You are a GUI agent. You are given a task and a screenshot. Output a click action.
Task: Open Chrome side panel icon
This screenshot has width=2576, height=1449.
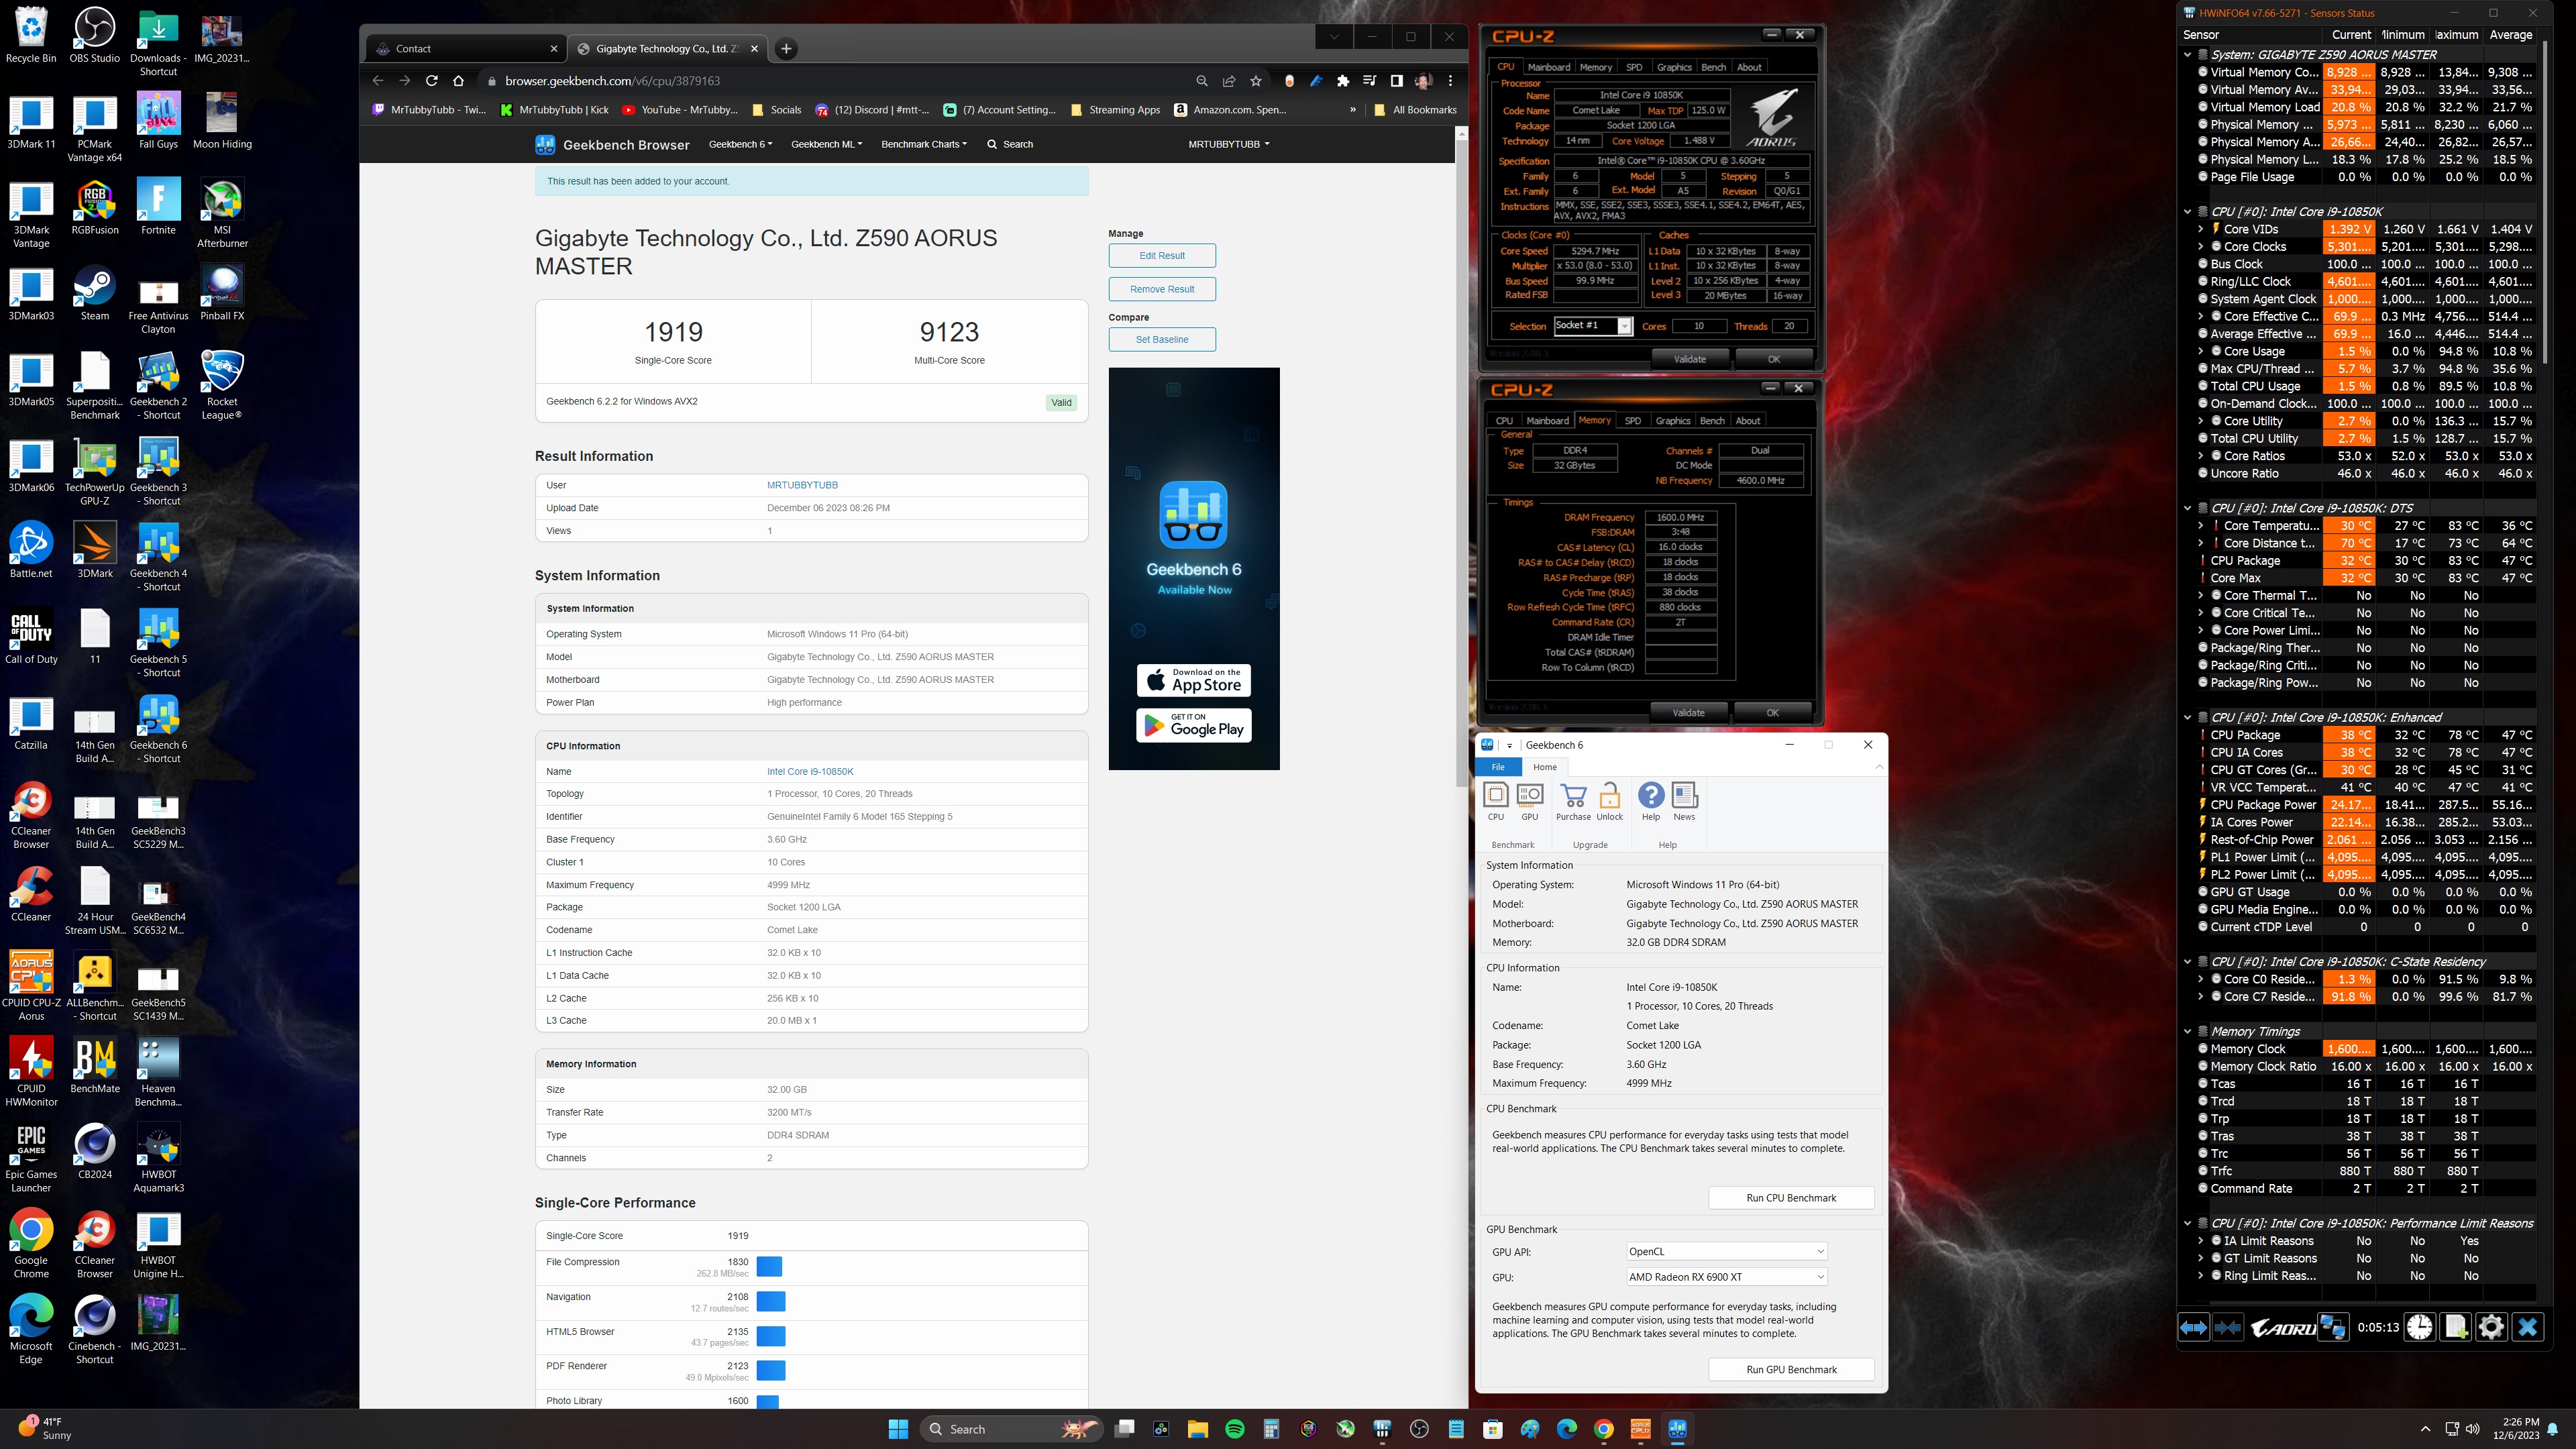click(x=1397, y=81)
